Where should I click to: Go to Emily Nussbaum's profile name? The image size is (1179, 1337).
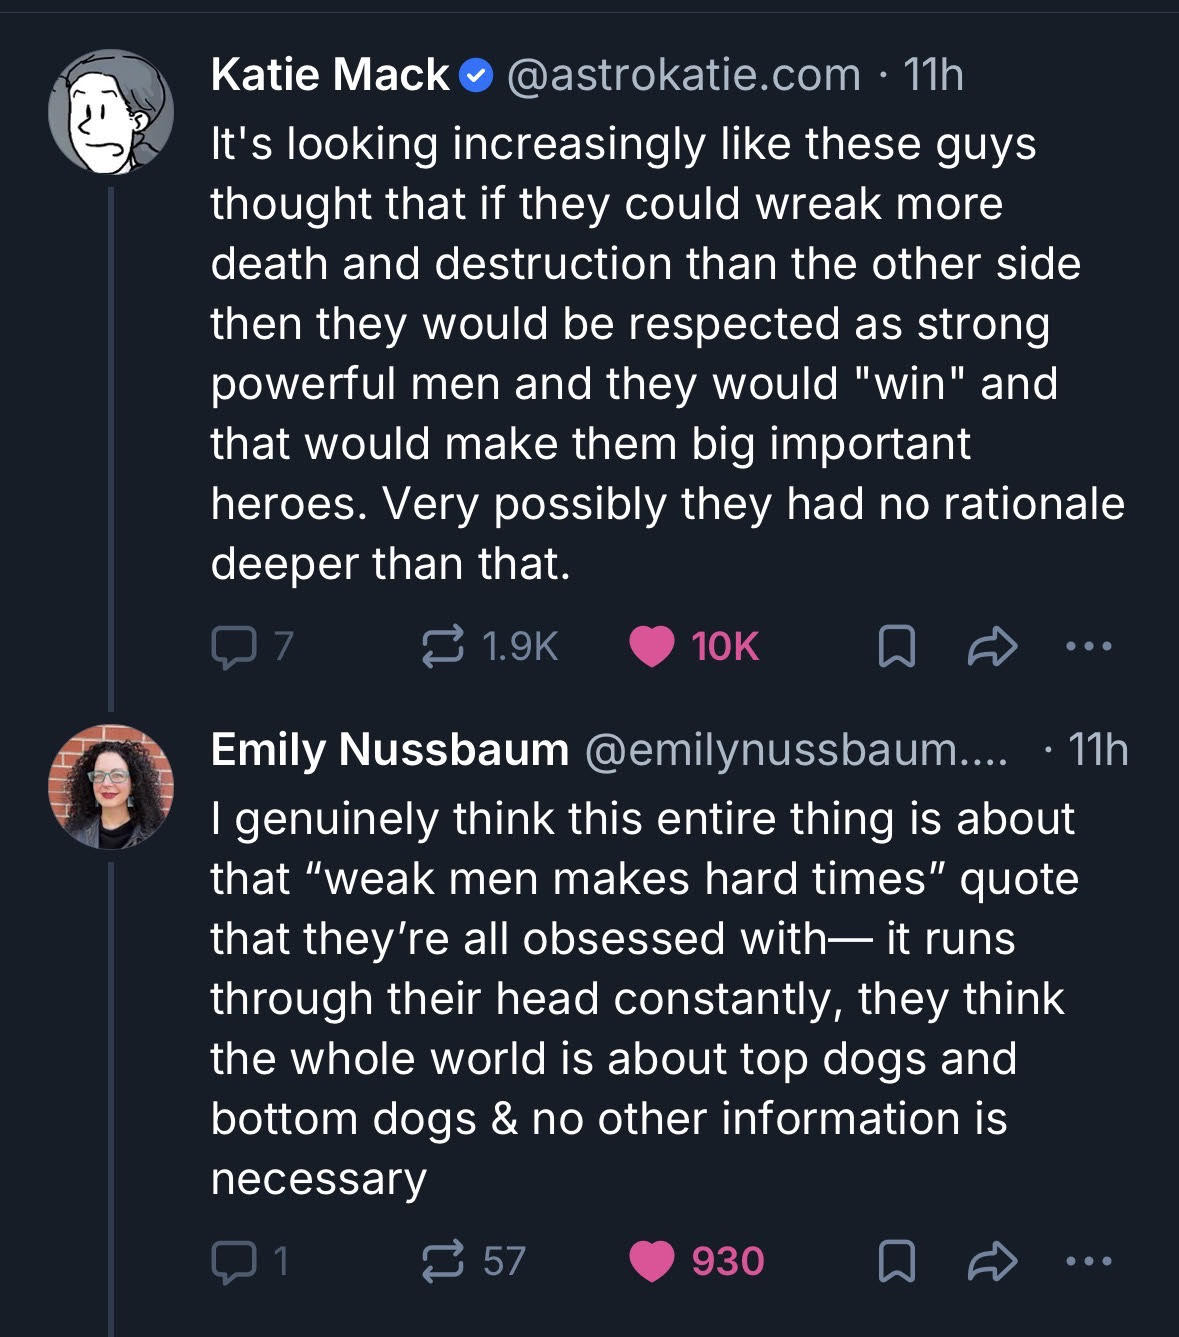(389, 750)
